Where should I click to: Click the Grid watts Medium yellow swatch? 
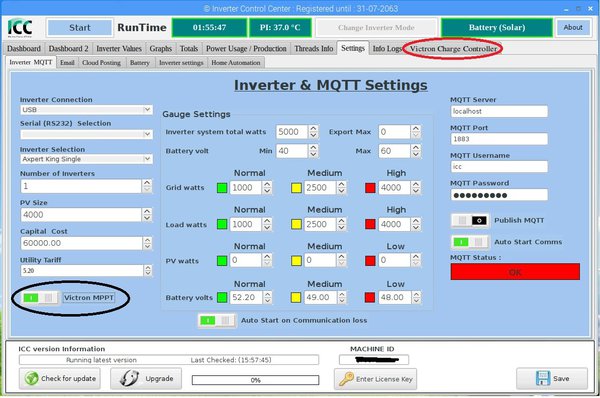(x=296, y=188)
